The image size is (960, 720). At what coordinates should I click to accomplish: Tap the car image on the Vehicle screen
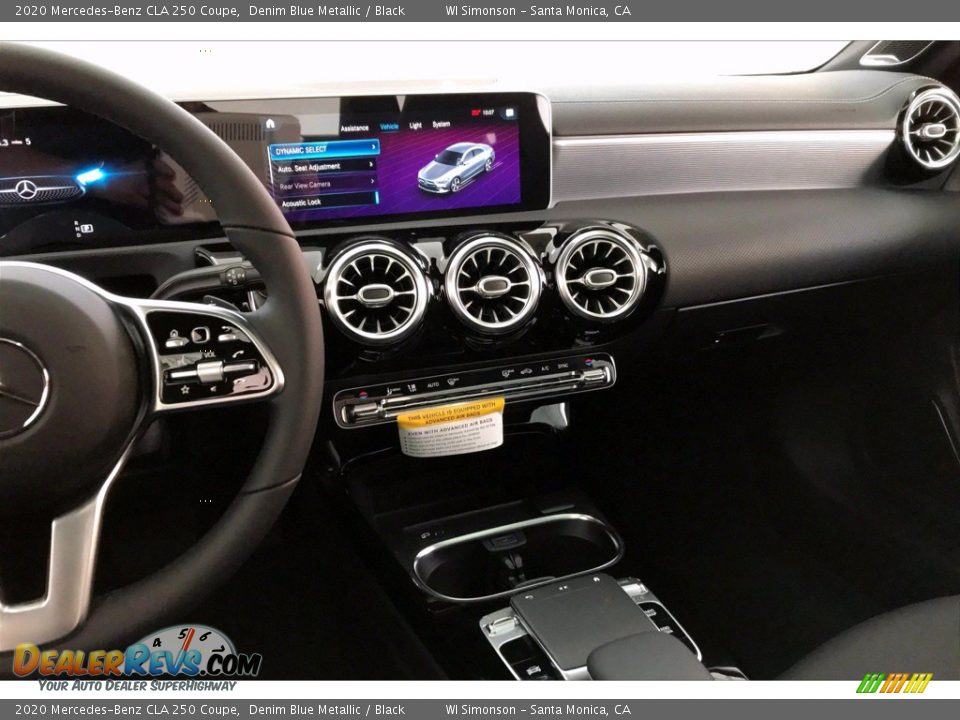(x=457, y=167)
